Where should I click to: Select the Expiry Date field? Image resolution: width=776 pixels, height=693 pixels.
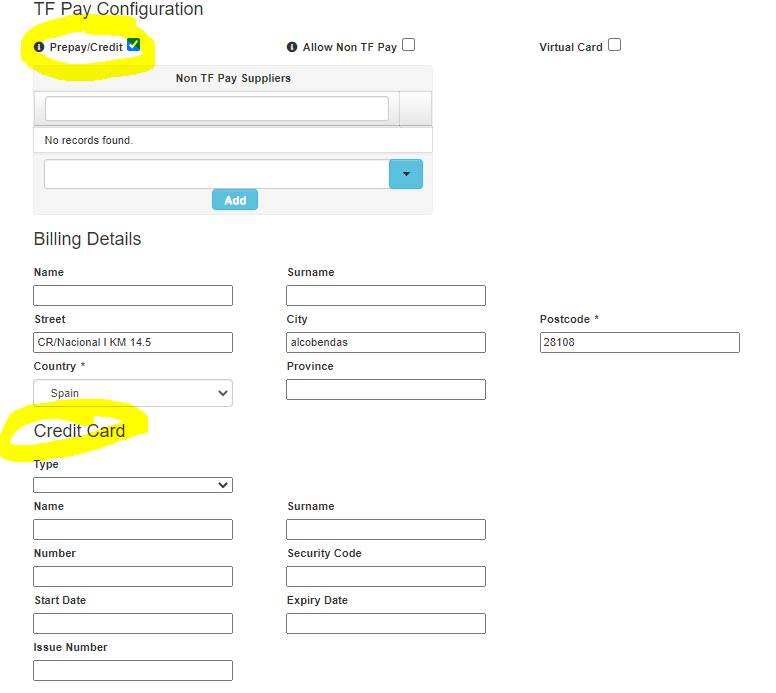(x=386, y=624)
